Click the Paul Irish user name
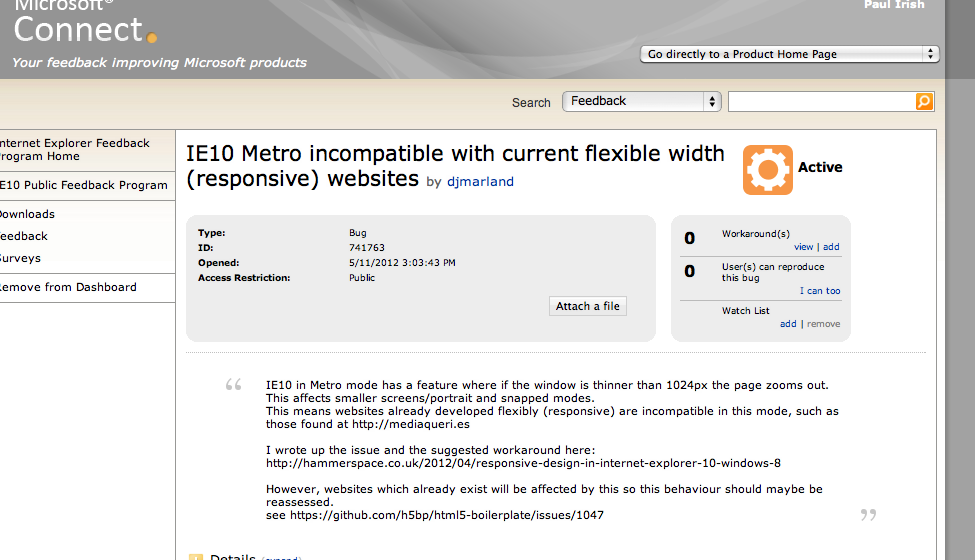This screenshot has height=560, width=975. click(x=894, y=5)
